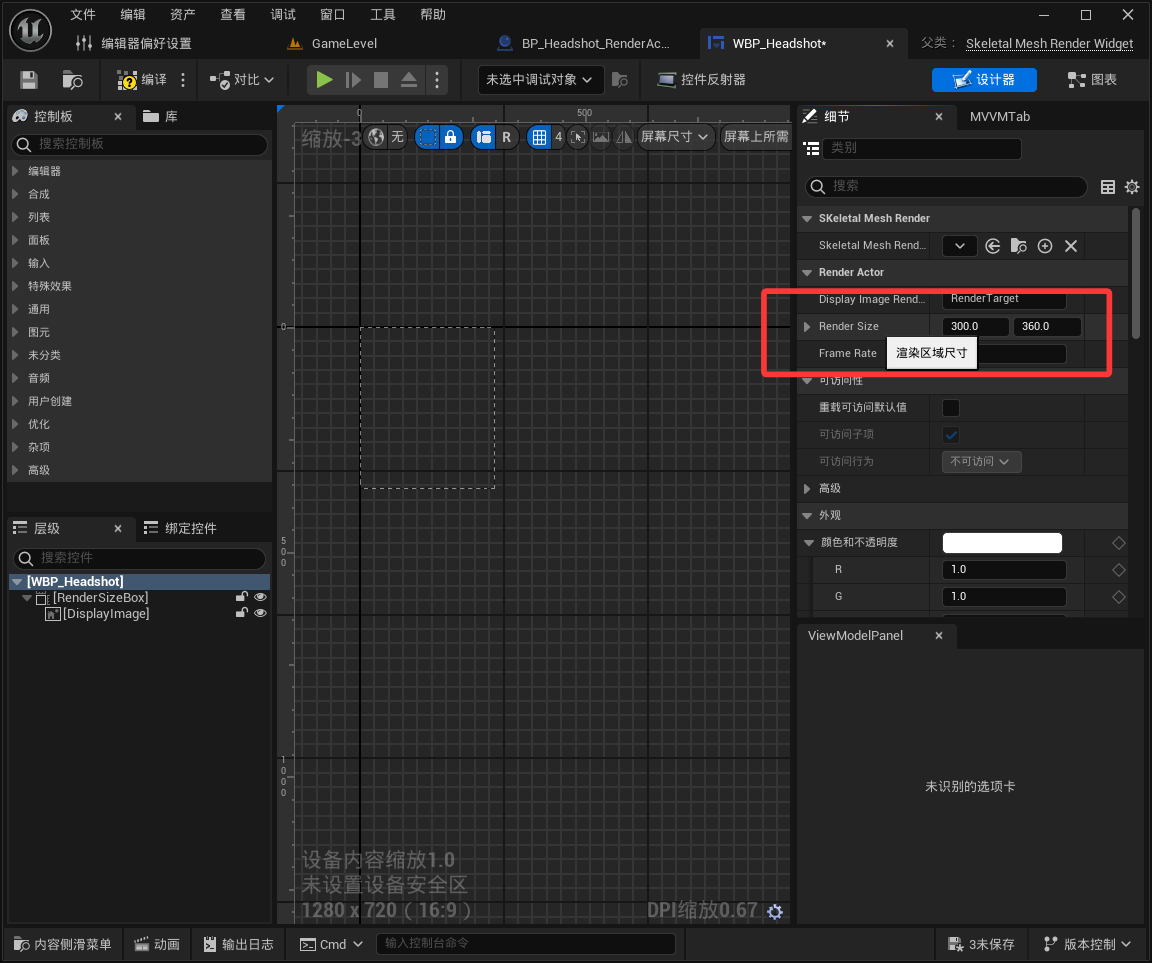Click the DPI scale settings gear icon
The width and height of the screenshot is (1152, 963).
tap(774, 912)
